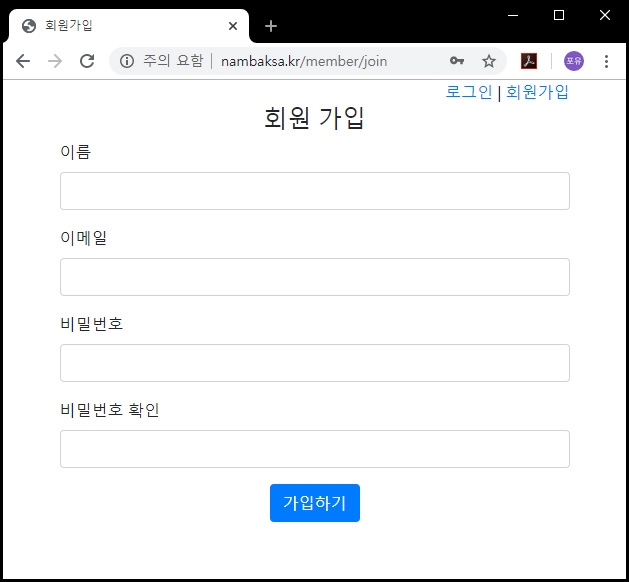
Task: Open the 회원가입 link at top right
Action: [x=537, y=92]
